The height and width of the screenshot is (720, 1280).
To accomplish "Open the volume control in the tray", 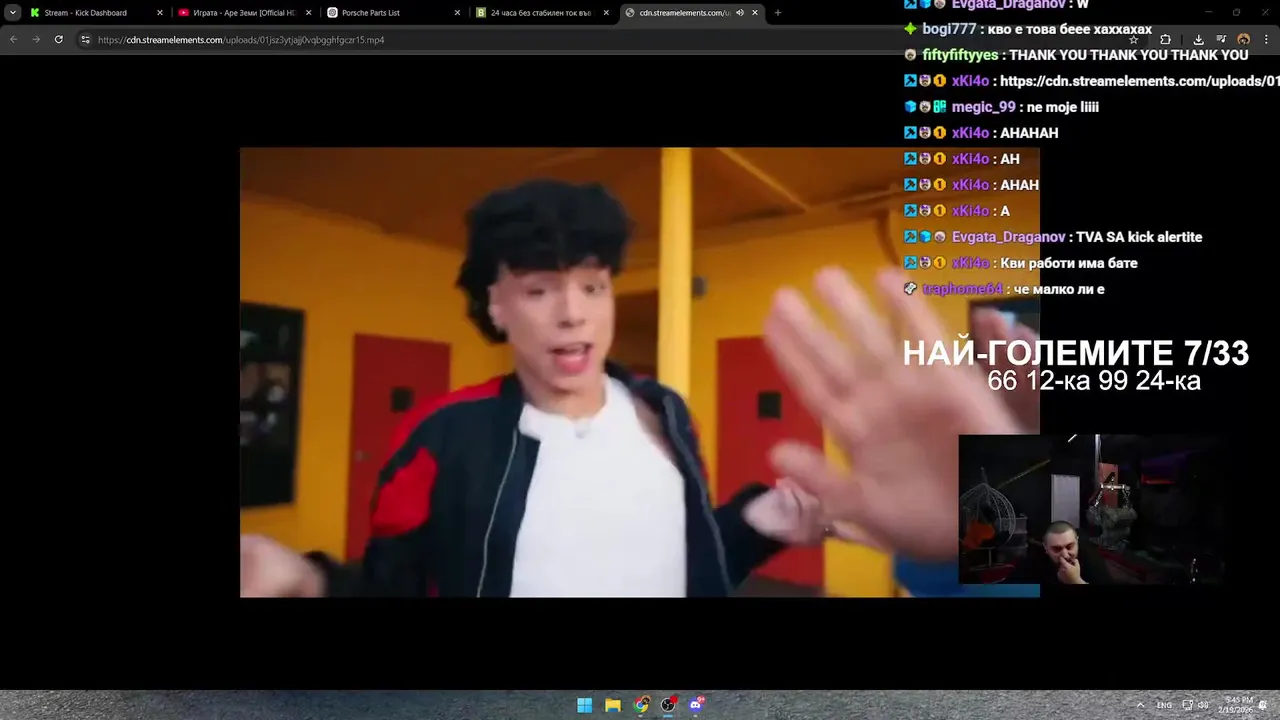I will coord(1203,705).
